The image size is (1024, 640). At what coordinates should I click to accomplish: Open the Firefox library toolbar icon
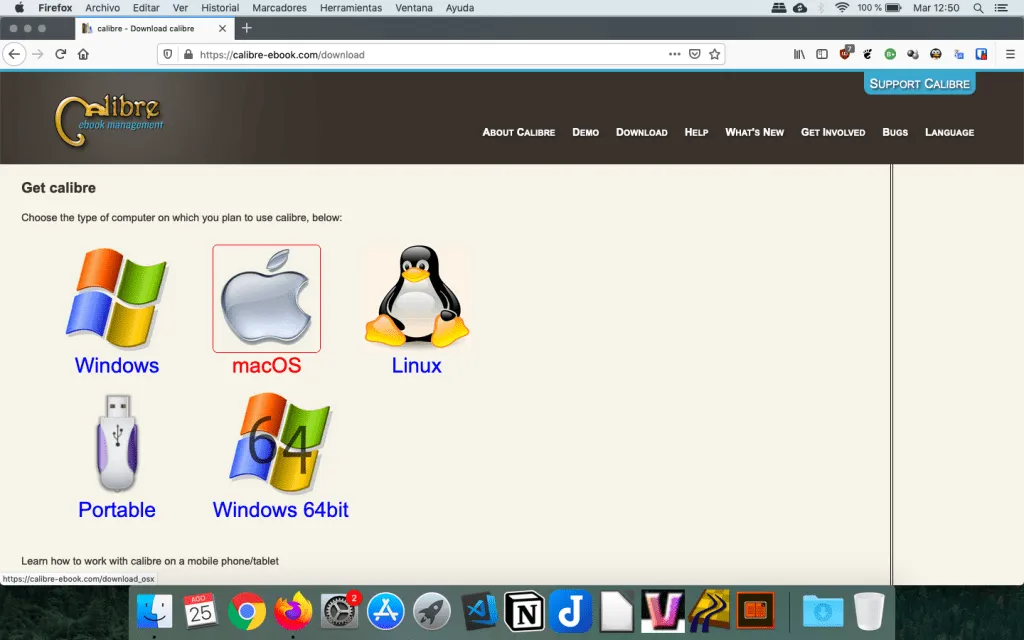coord(799,54)
